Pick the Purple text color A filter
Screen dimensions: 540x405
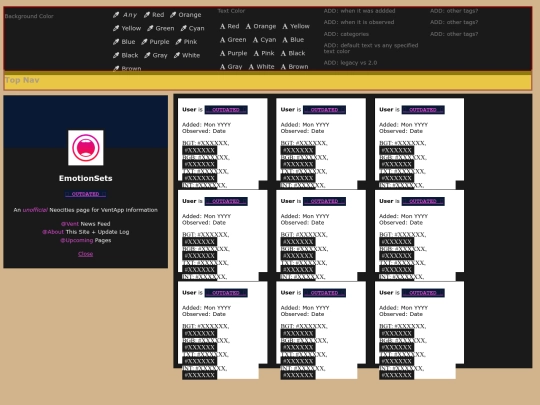(233, 53)
